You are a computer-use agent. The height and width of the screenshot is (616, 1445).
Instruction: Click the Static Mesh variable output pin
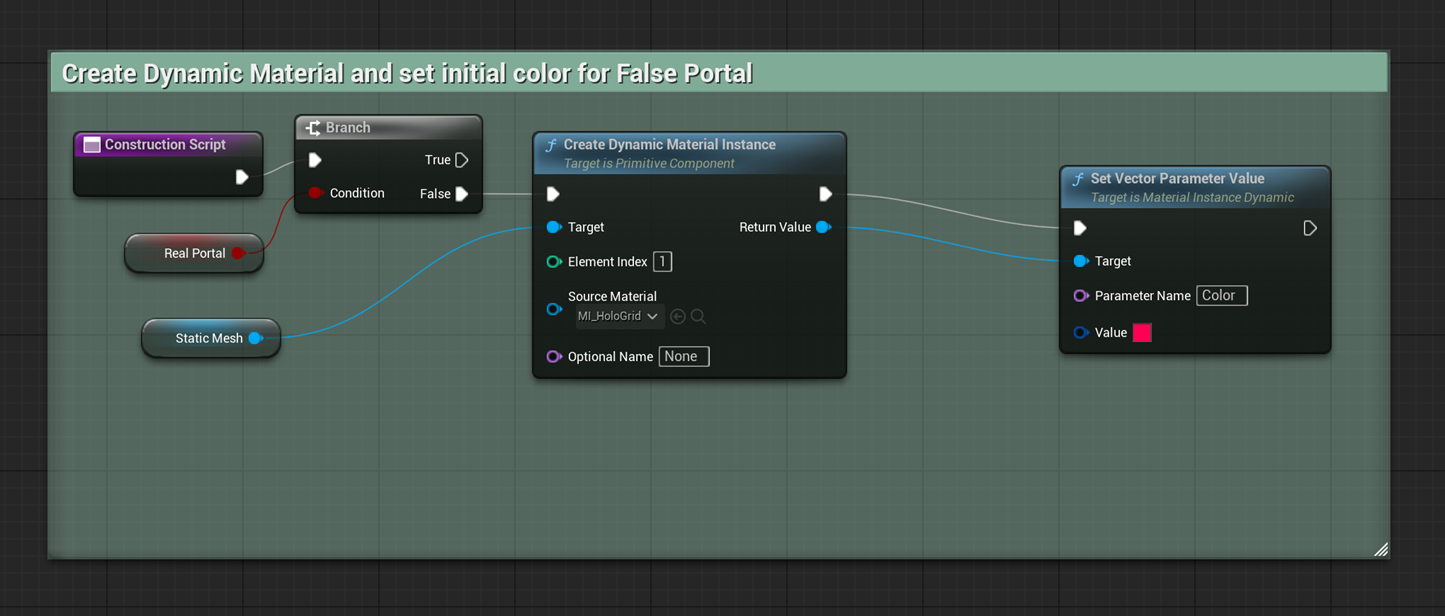coord(256,338)
